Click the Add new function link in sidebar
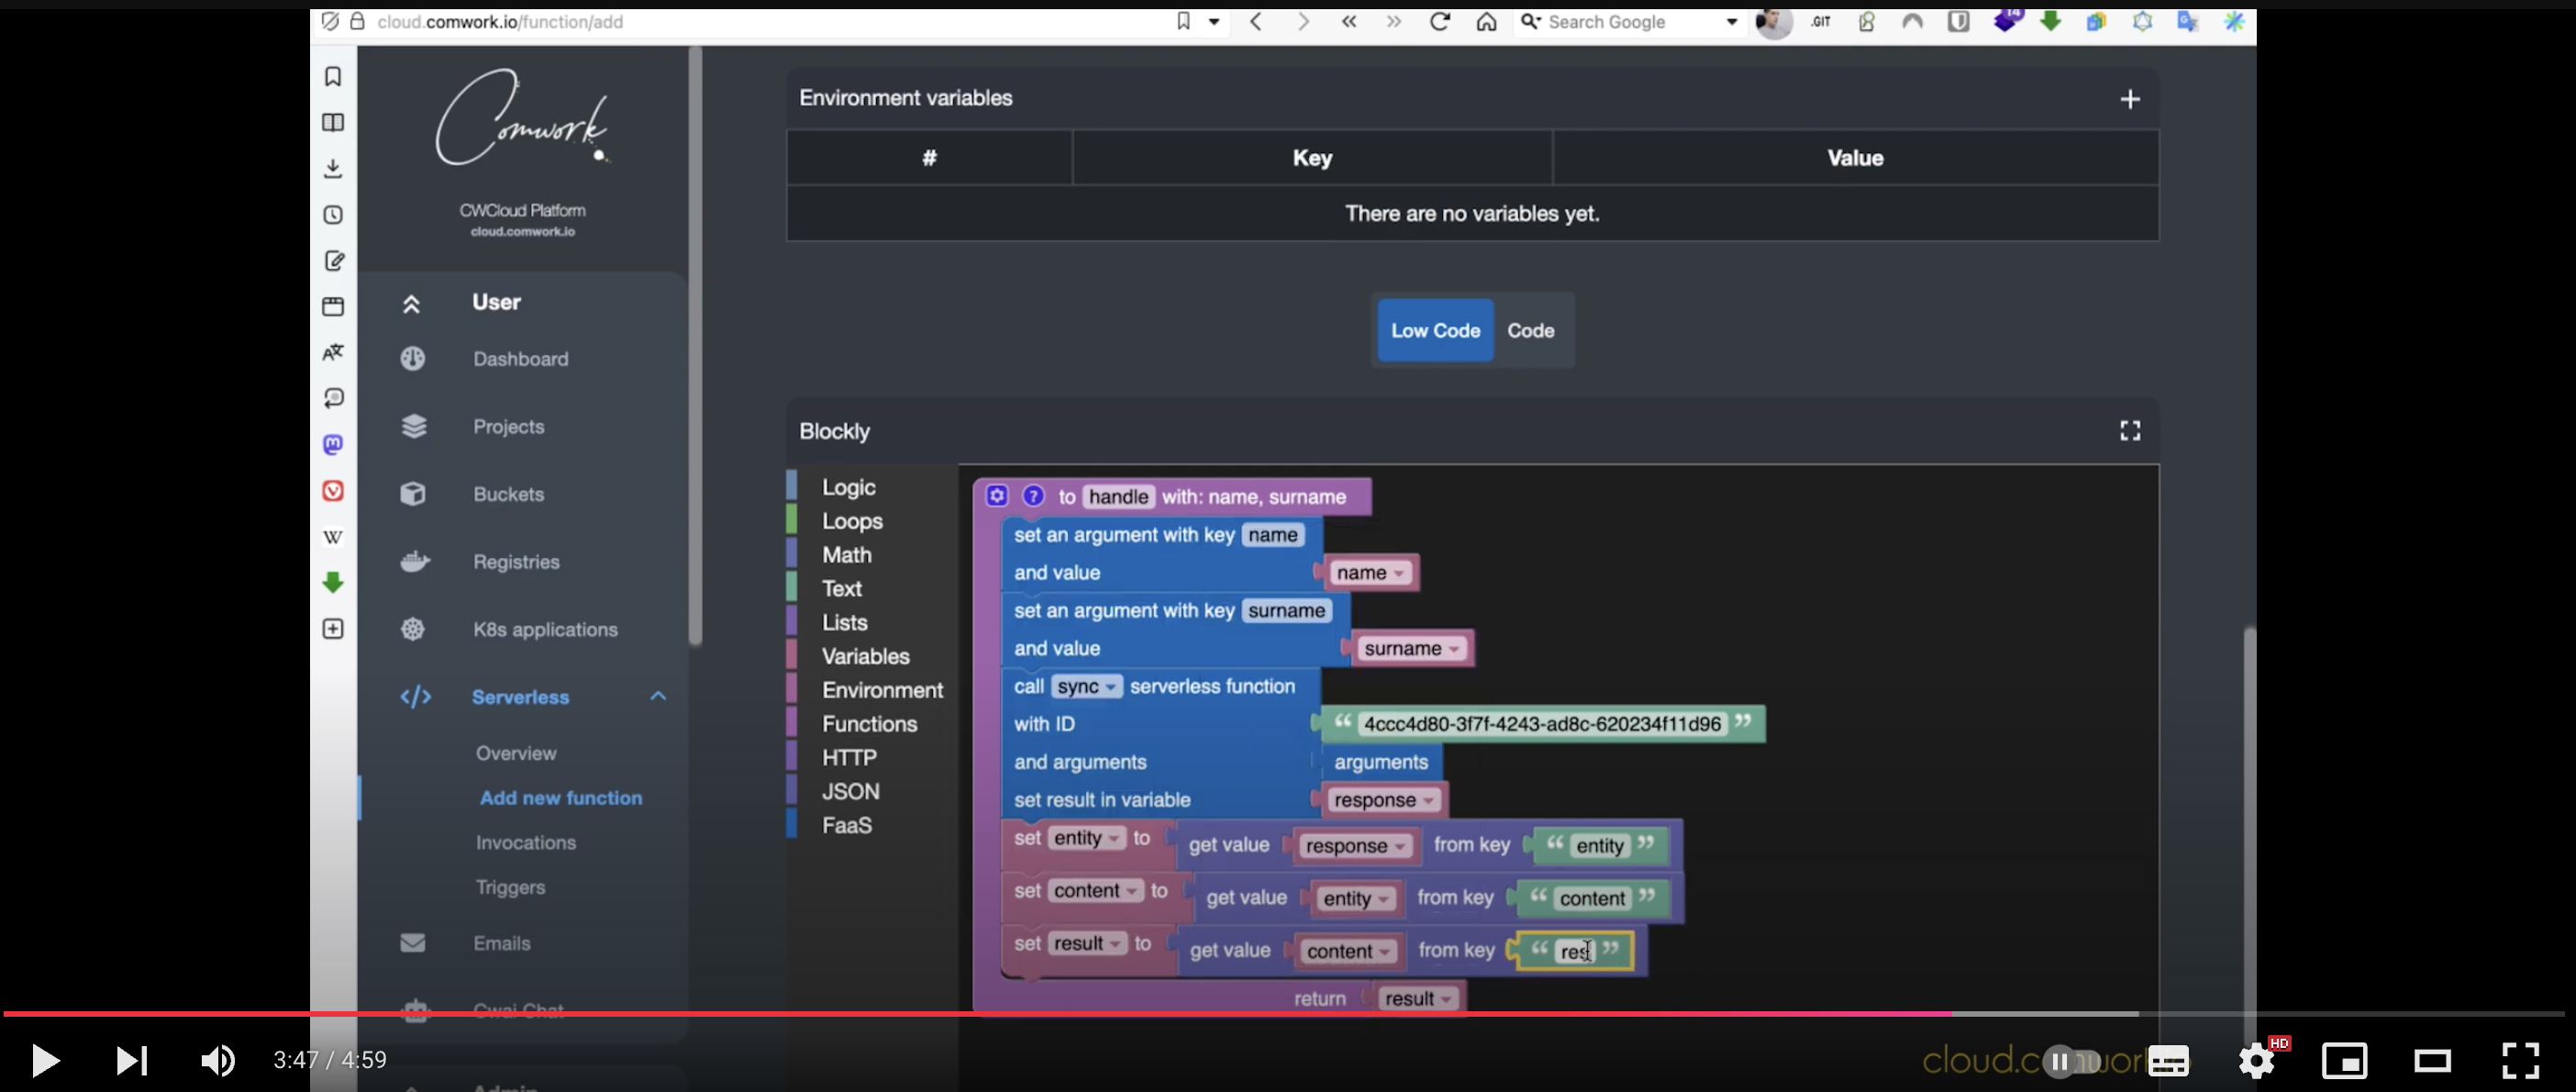Screen dimensions: 2576x1092 click(x=561, y=795)
